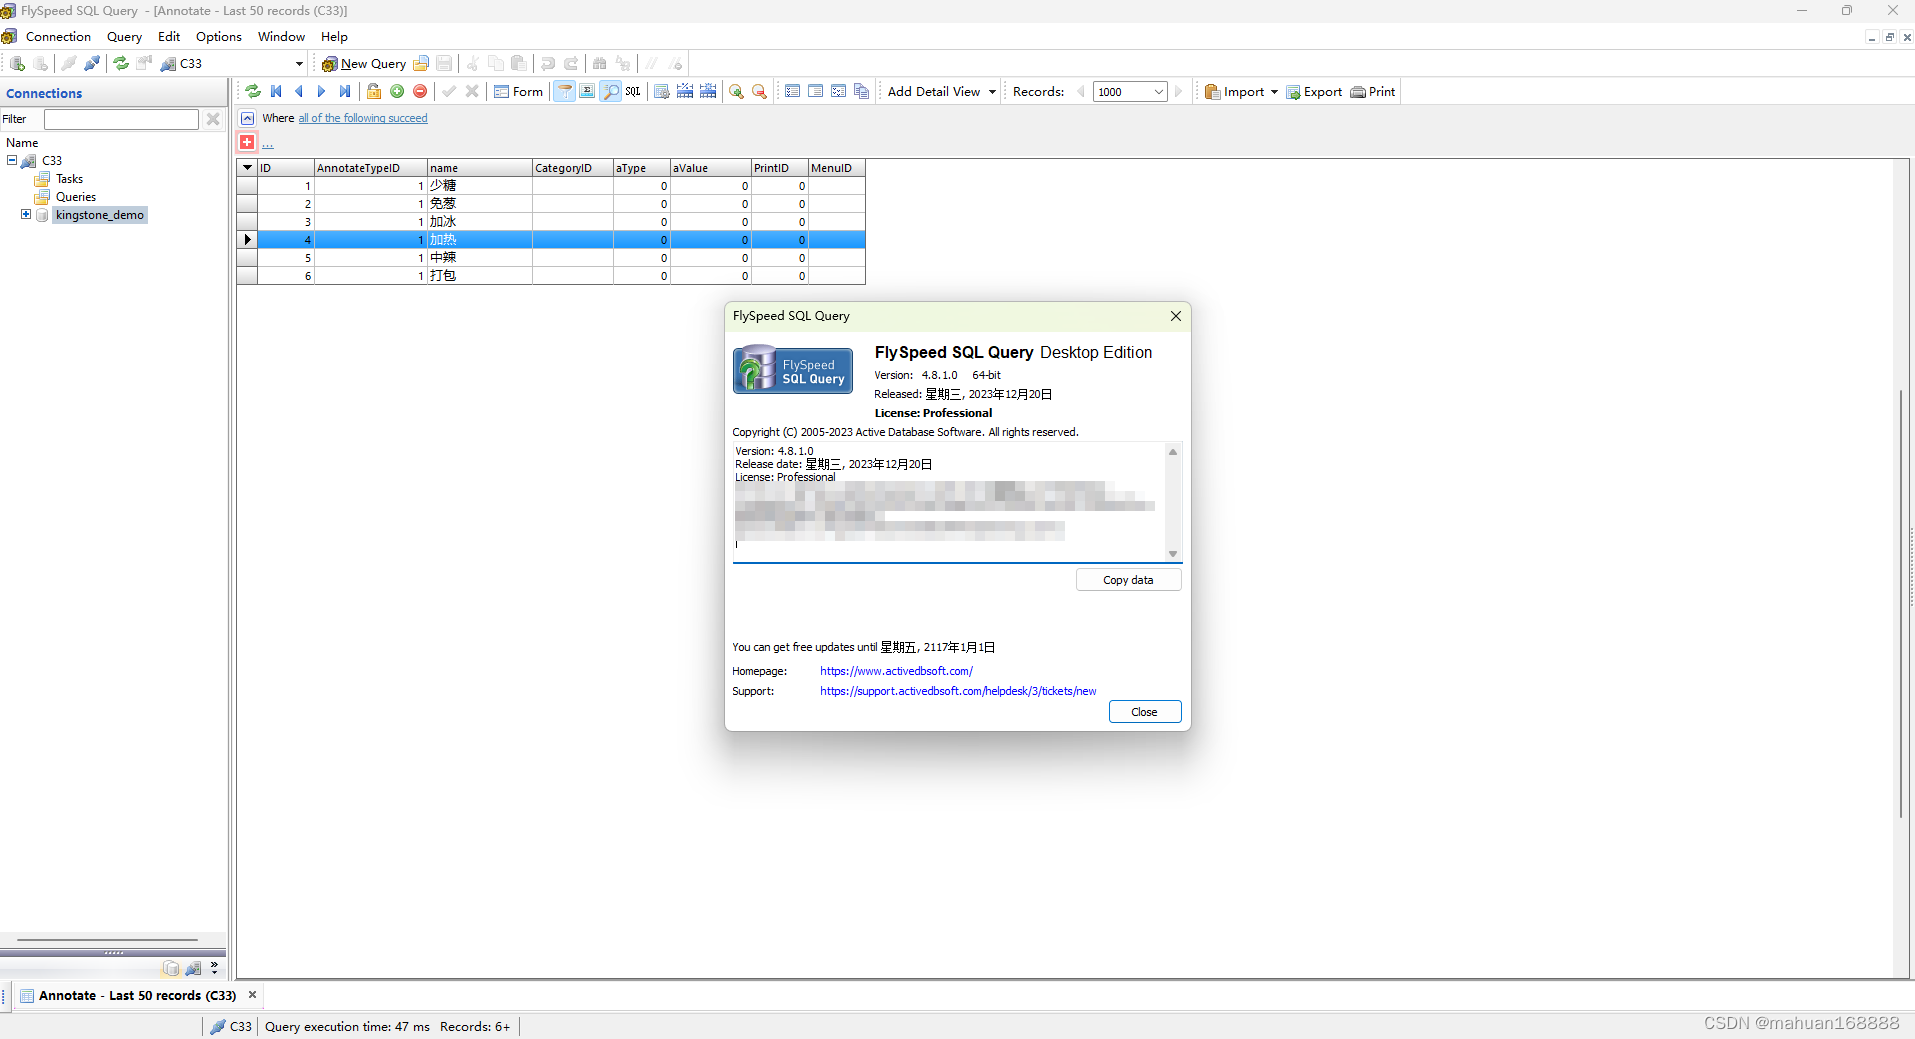Viewport: 1915px width, 1039px height.
Task: Switch to Form view
Action: click(x=518, y=92)
